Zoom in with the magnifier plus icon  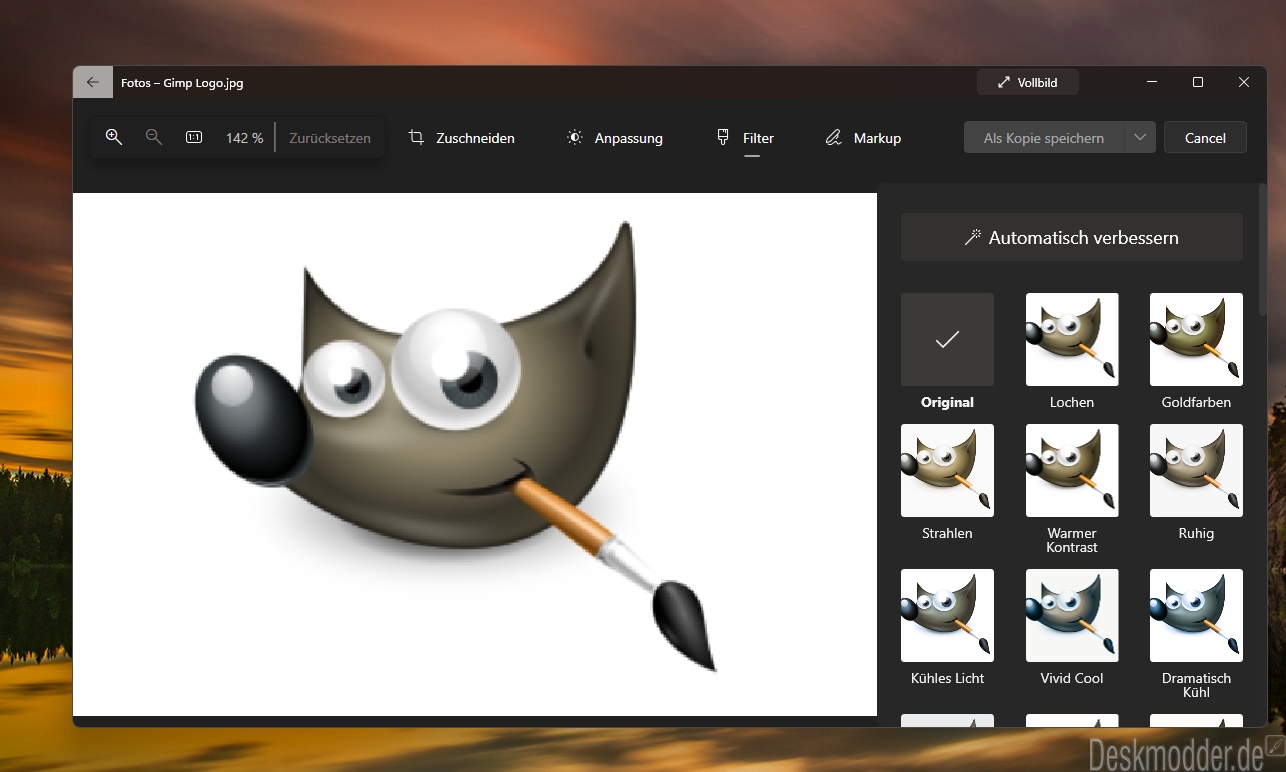pos(114,137)
